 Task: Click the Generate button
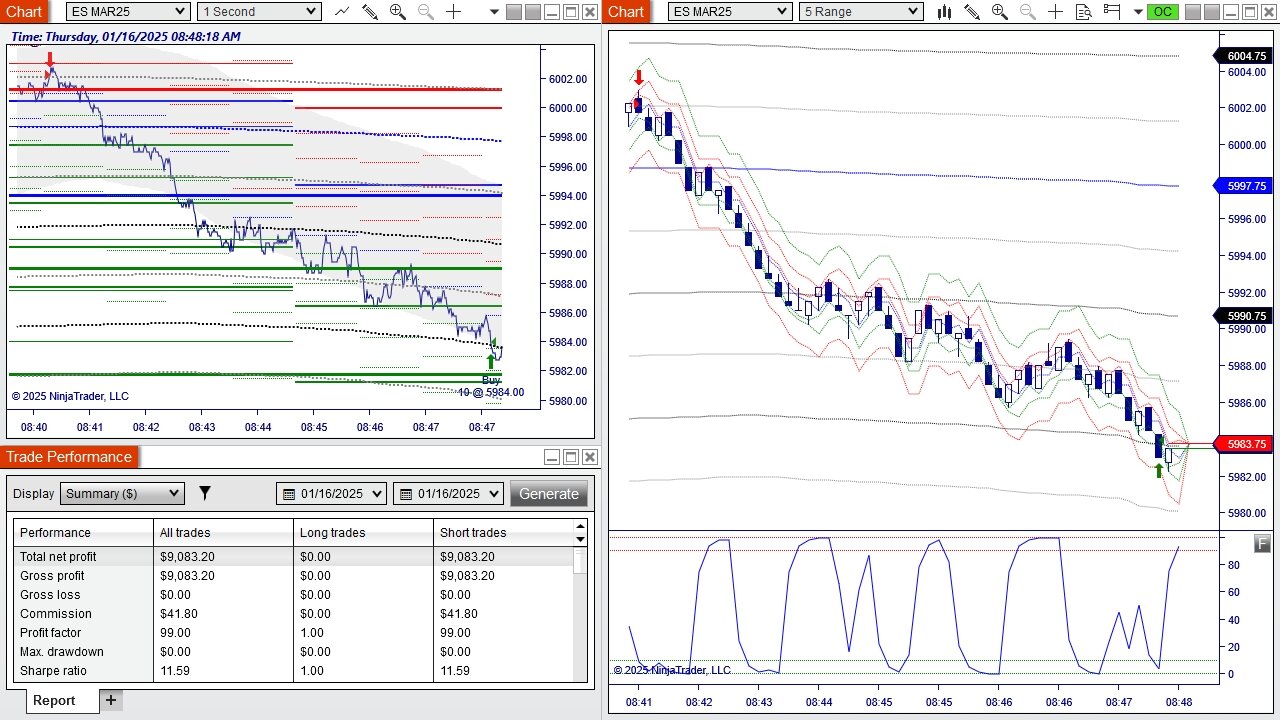click(548, 493)
